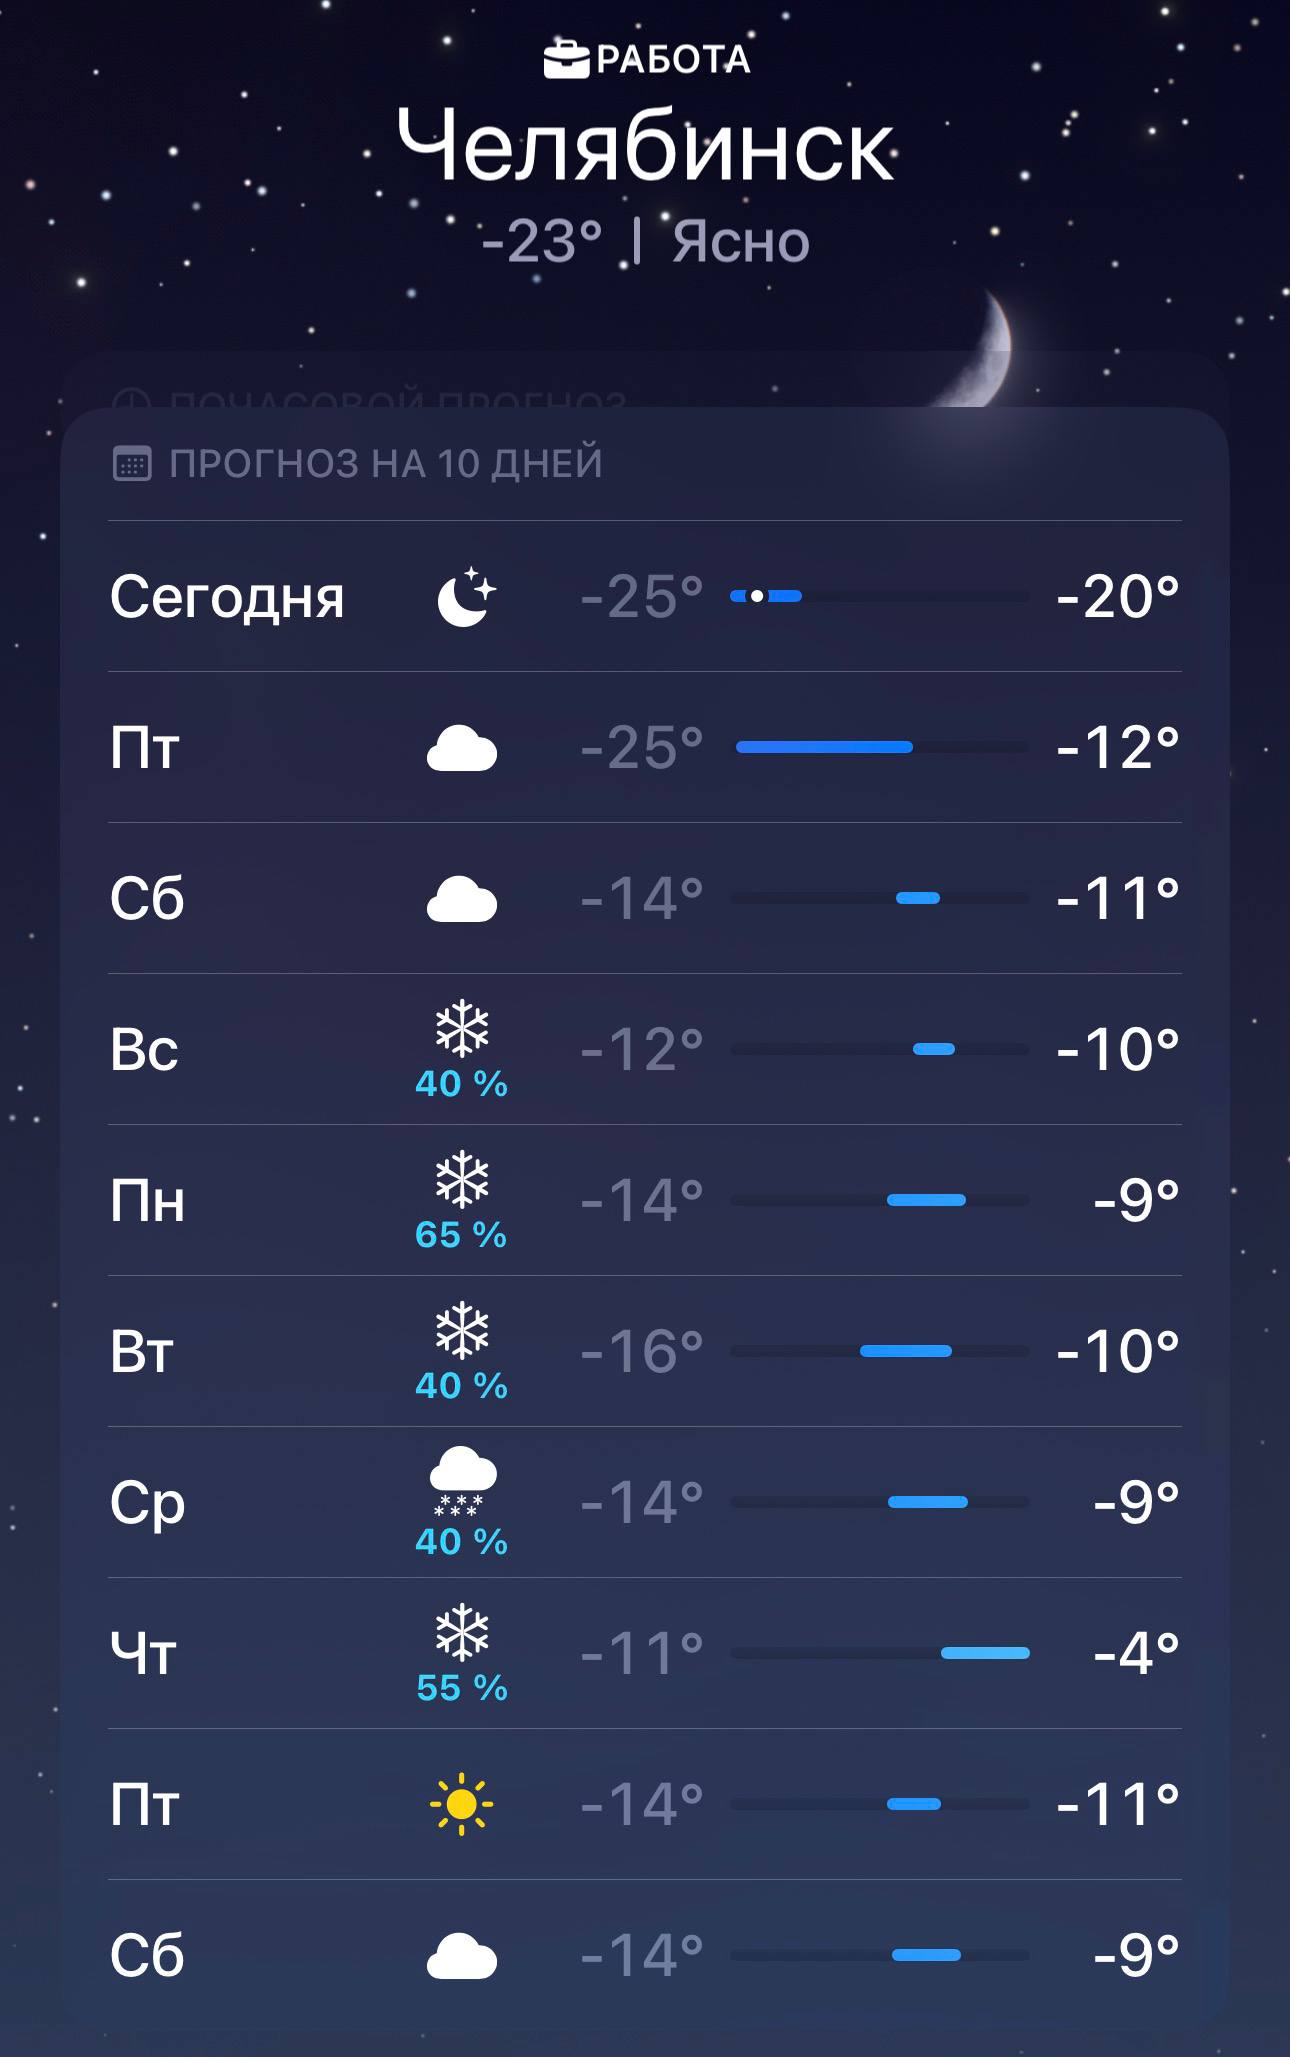Image resolution: width=1290 pixels, height=2057 pixels.
Task: Tap the РАБОТА location label
Action: coord(673,60)
